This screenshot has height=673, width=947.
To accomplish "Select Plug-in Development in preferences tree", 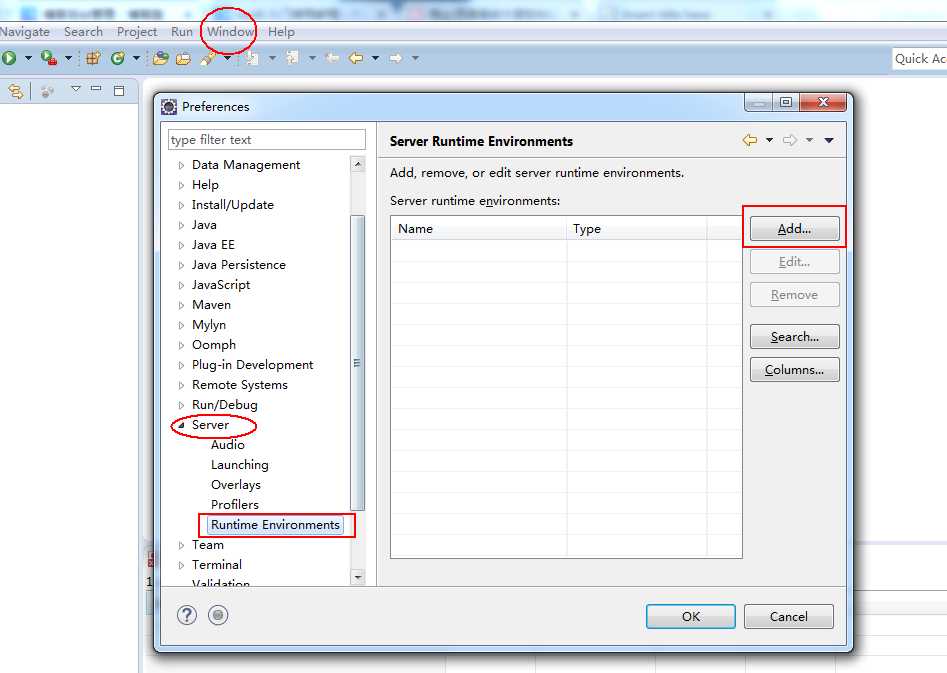I will pos(252,365).
